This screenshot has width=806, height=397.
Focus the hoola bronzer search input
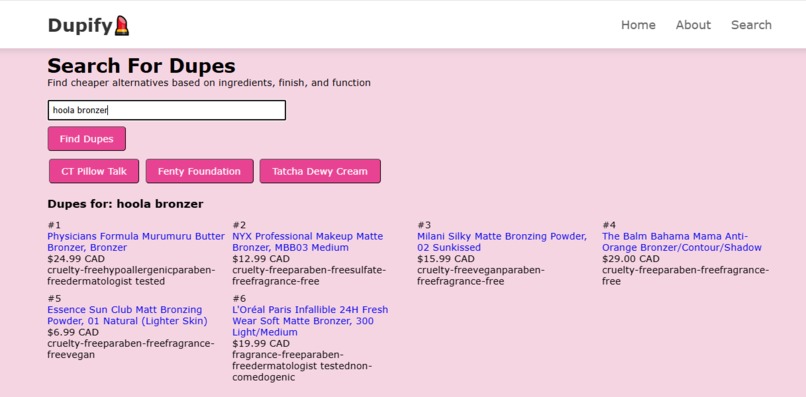tap(167, 110)
